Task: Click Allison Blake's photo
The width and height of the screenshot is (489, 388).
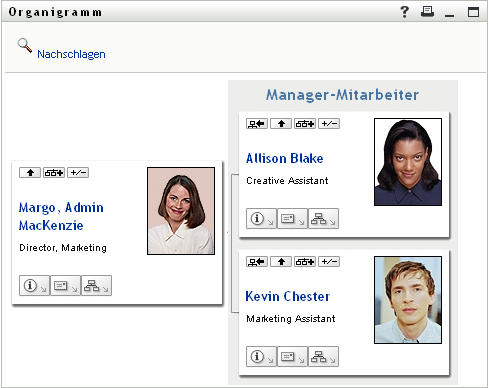Action: 408,162
